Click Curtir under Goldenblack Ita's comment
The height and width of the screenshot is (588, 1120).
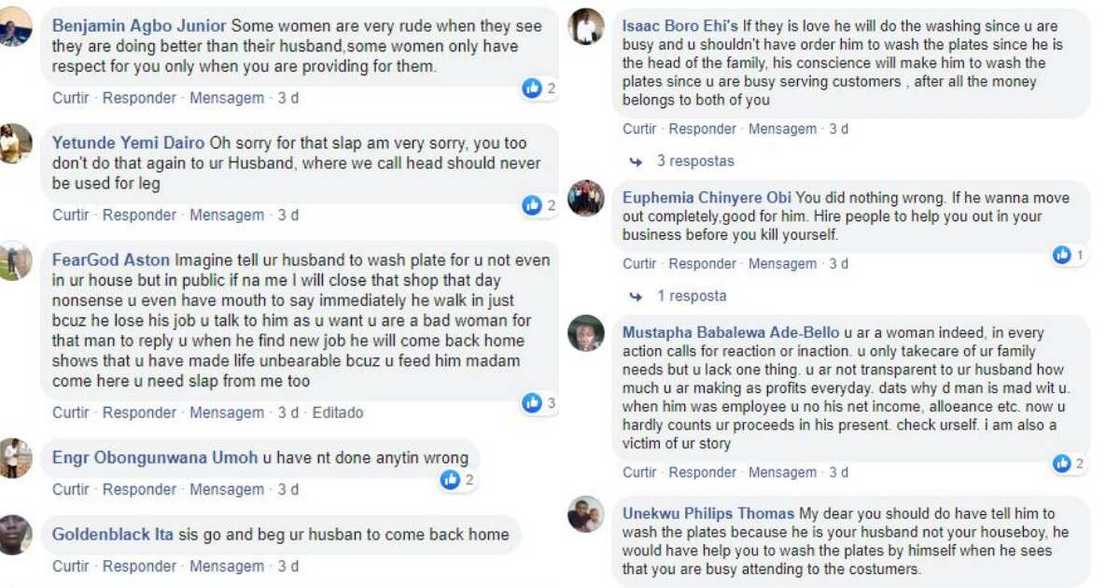point(70,566)
